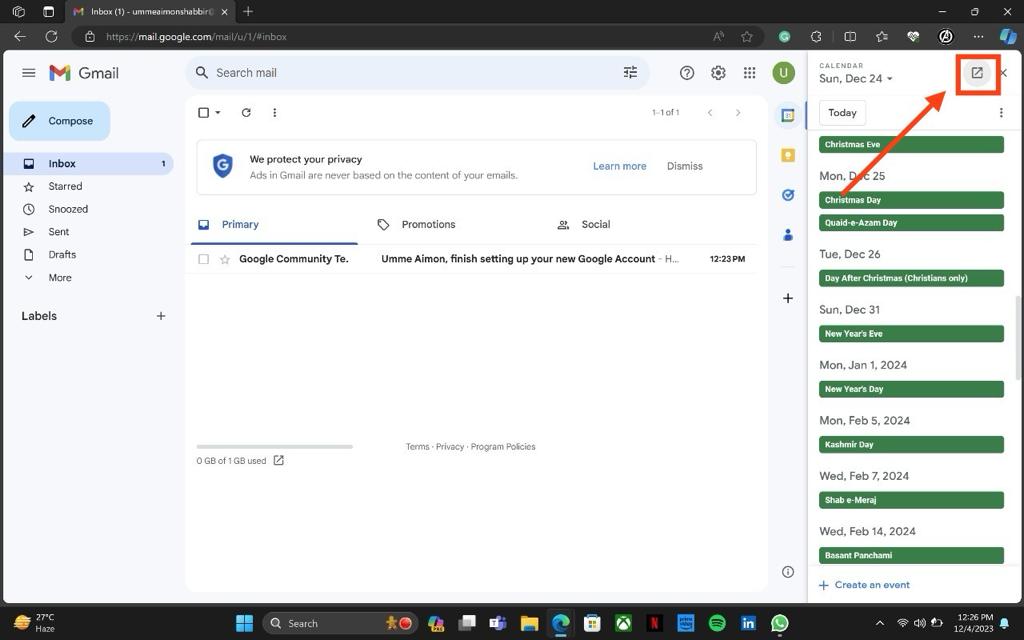Image resolution: width=1024 pixels, height=640 pixels.
Task: Show search options in search bar
Action: [630, 73]
